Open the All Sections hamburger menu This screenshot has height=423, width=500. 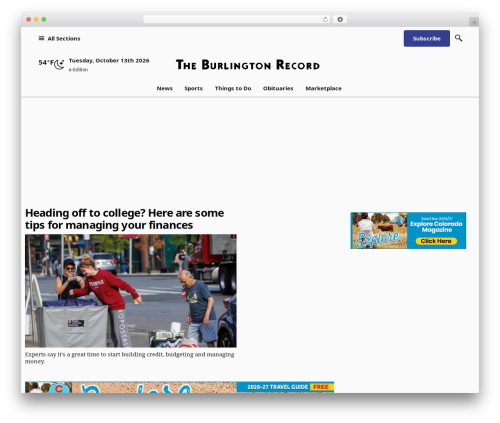coord(59,38)
